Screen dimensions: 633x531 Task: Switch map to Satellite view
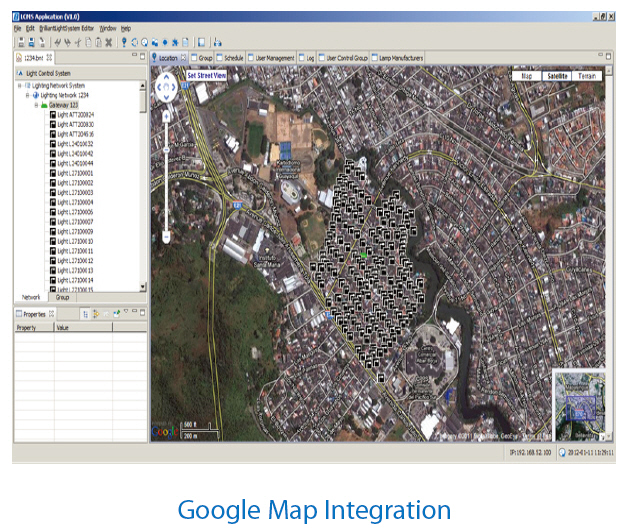coord(557,75)
